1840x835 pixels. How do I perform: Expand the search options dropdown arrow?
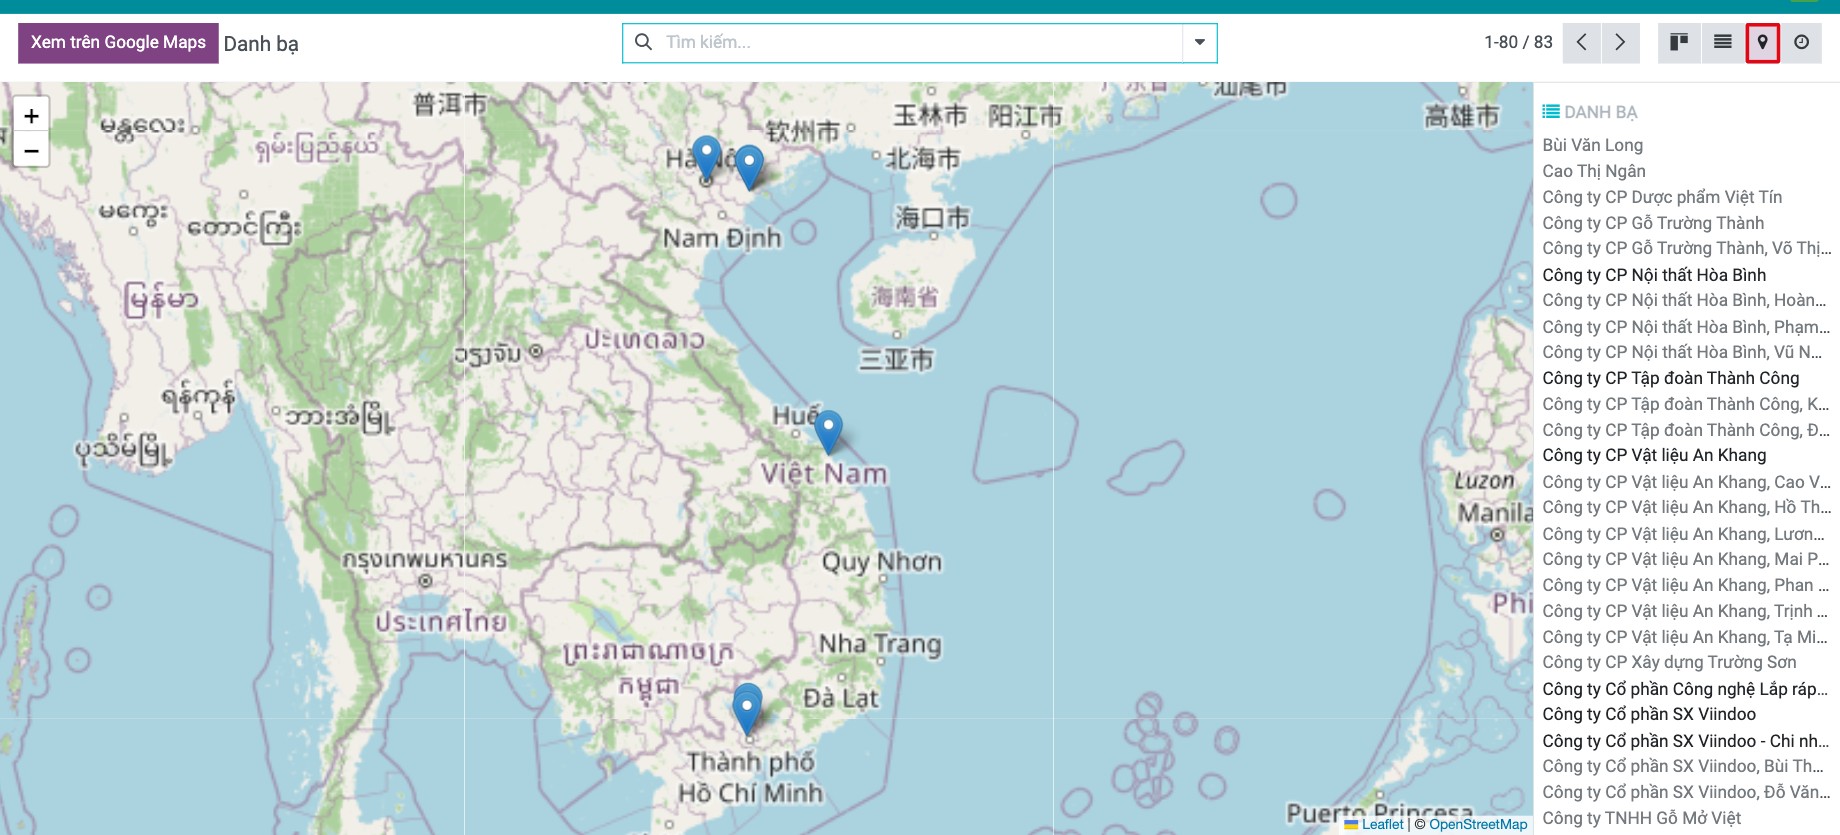click(x=1199, y=42)
